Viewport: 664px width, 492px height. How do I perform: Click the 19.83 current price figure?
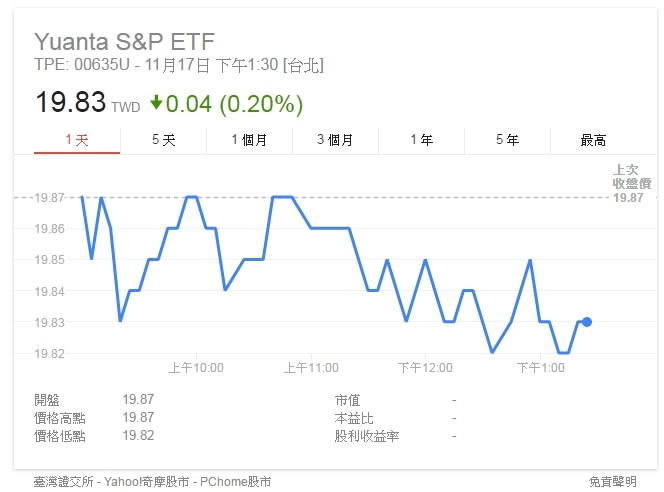[x=69, y=103]
